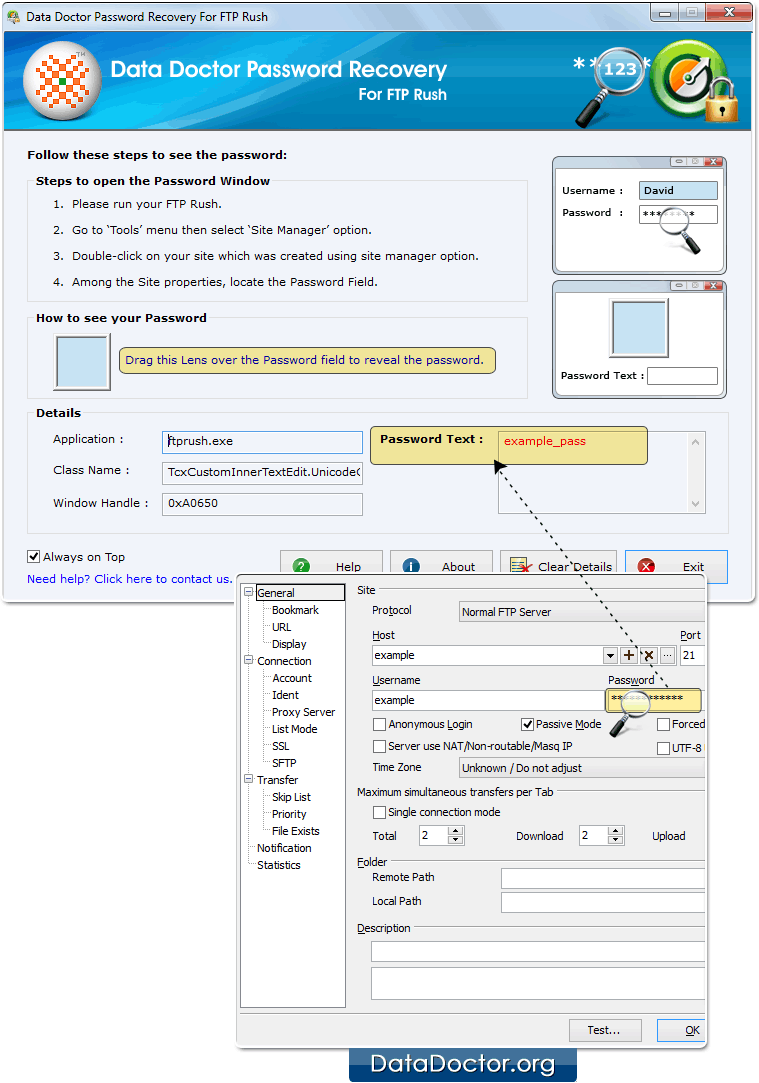The height and width of the screenshot is (1083, 759).
Task: Click the OK button in site dialog
Action: coord(682,1031)
